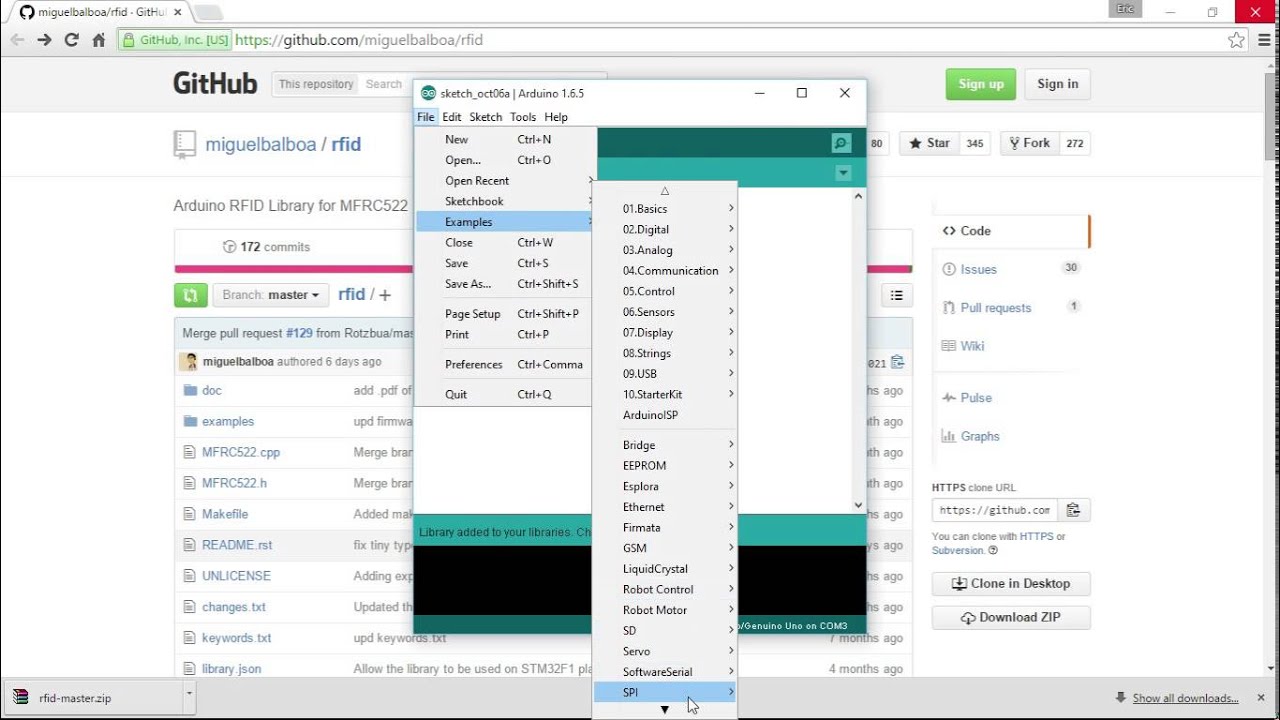Click the repository book icon
The height and width of the screenshot is (720, 1280).
tap(184, 144)
